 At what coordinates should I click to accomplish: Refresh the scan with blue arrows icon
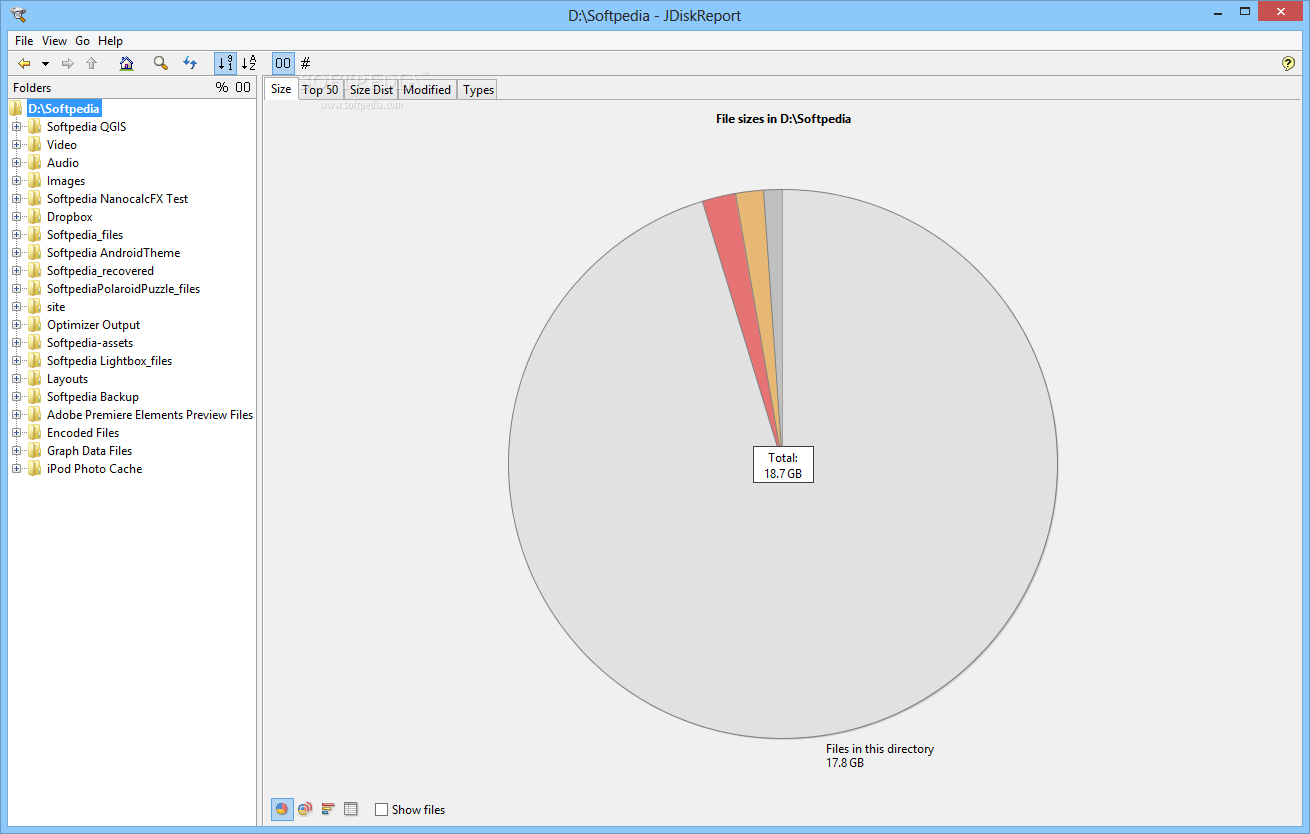(190, 63)
